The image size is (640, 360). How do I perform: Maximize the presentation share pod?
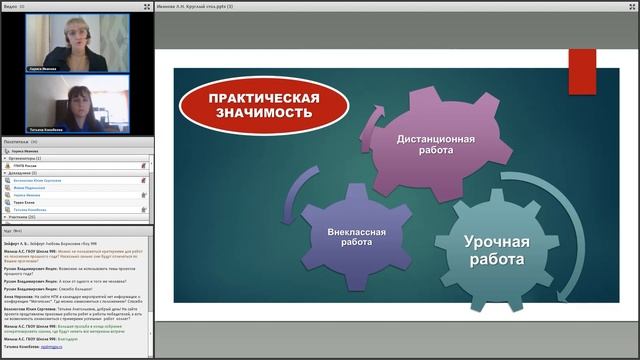[x=632, y=7]
